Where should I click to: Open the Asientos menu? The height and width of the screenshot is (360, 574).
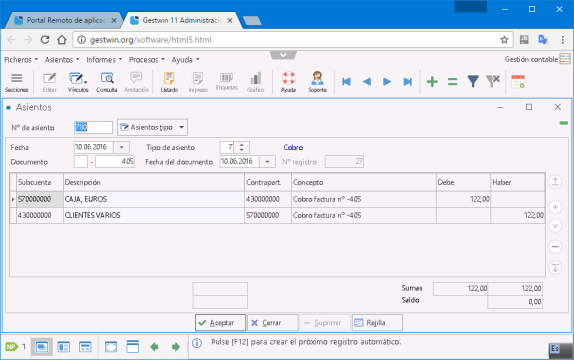tap(62, 59)
